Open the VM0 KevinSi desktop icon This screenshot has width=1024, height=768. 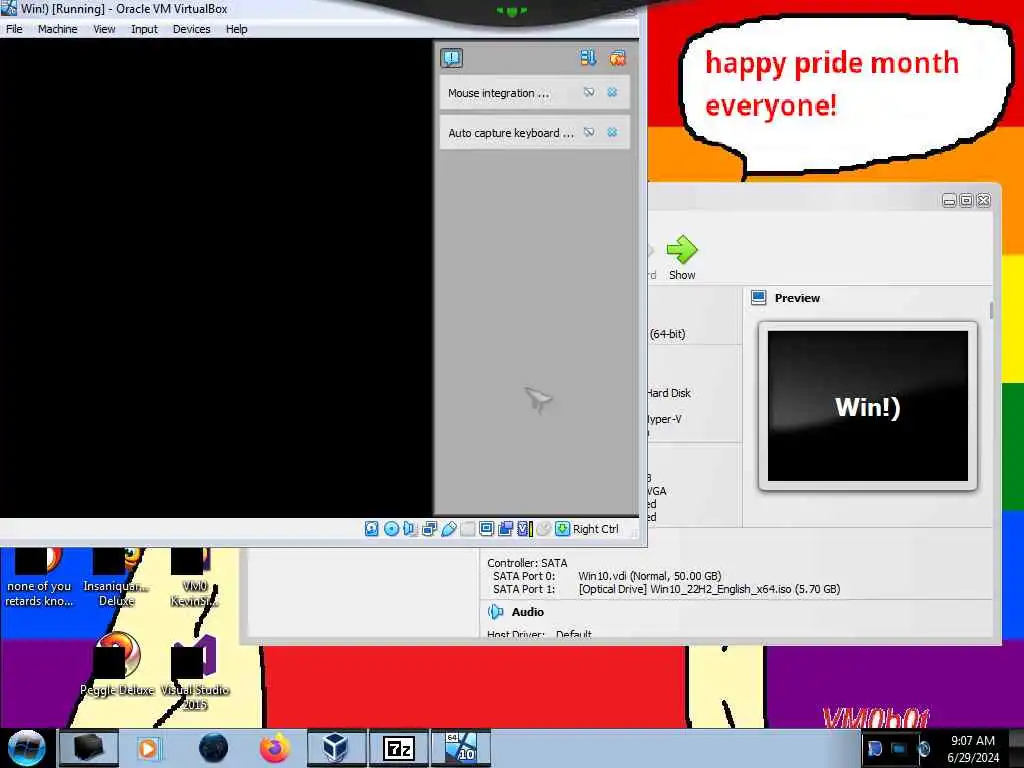[195, 578]
